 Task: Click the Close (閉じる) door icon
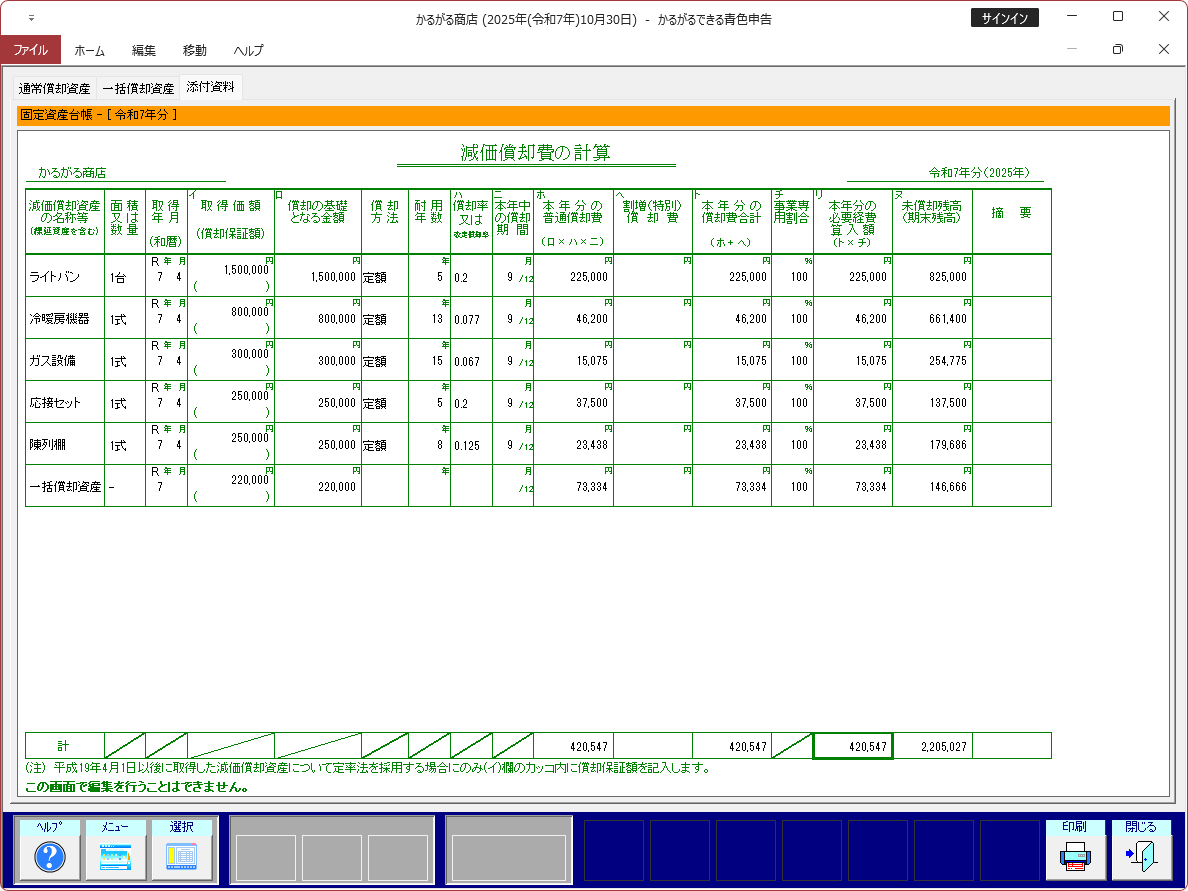(x=1141, y=856)
